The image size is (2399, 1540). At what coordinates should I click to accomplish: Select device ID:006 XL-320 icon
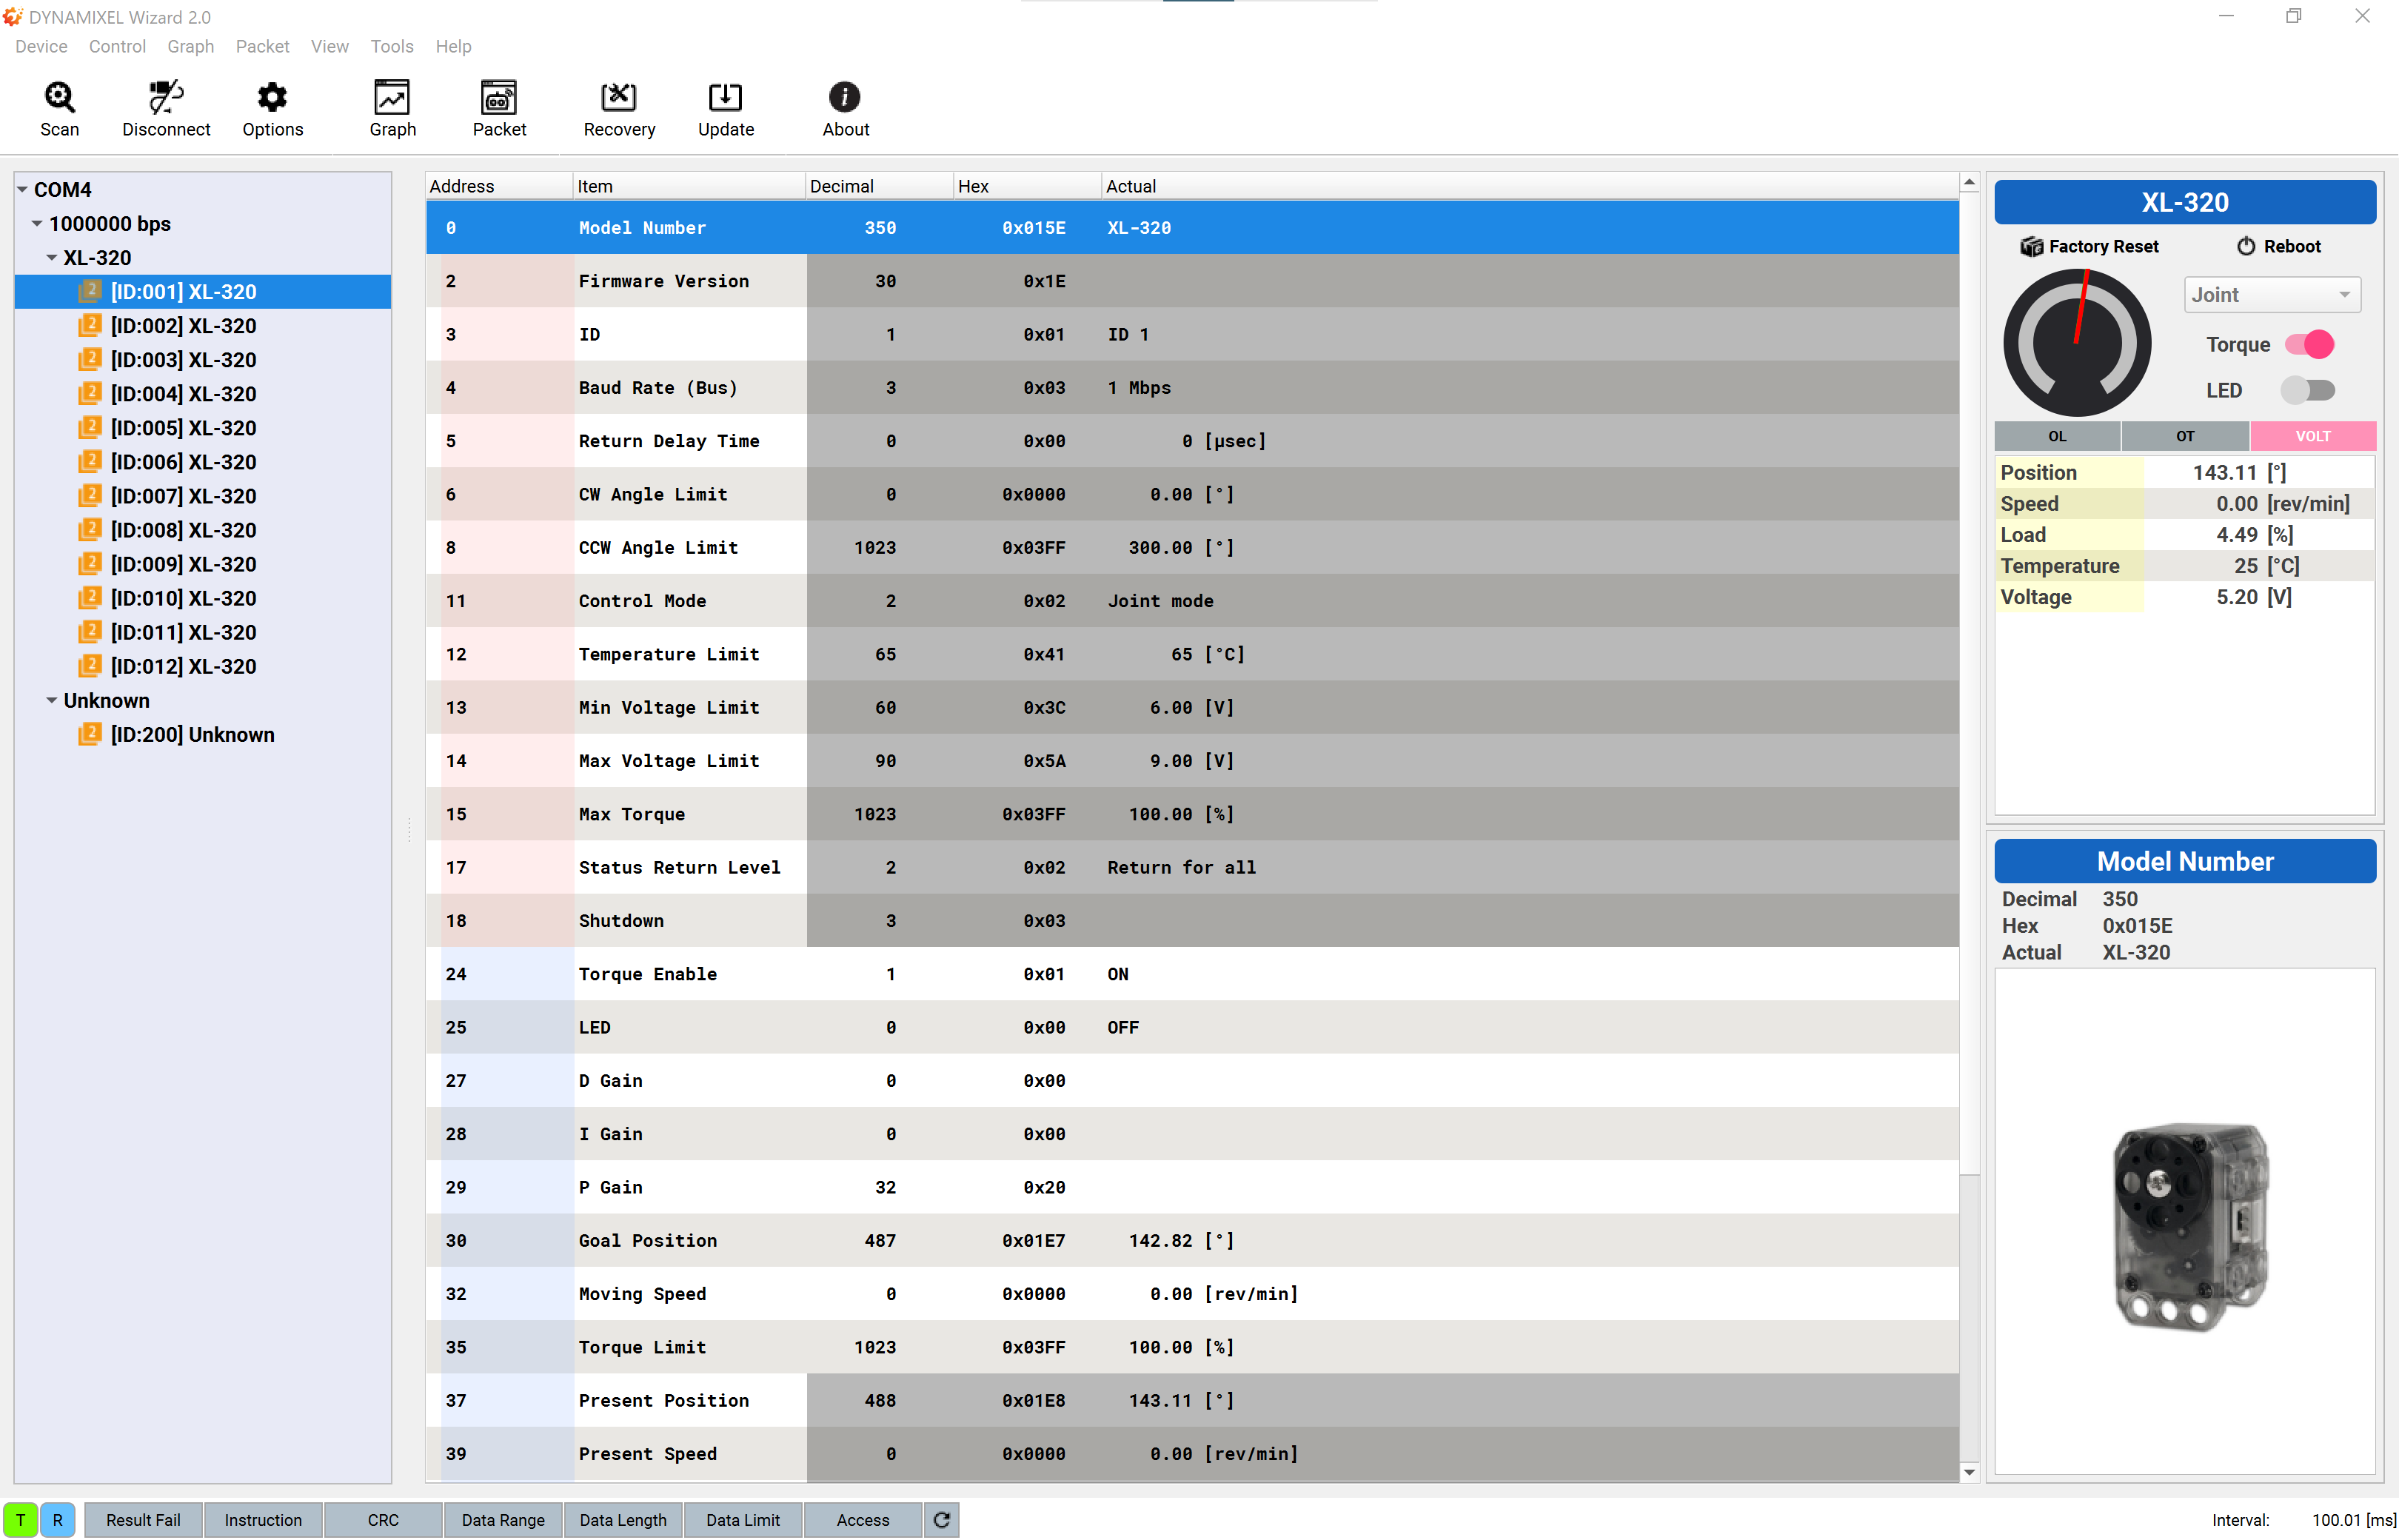[89, 461]
